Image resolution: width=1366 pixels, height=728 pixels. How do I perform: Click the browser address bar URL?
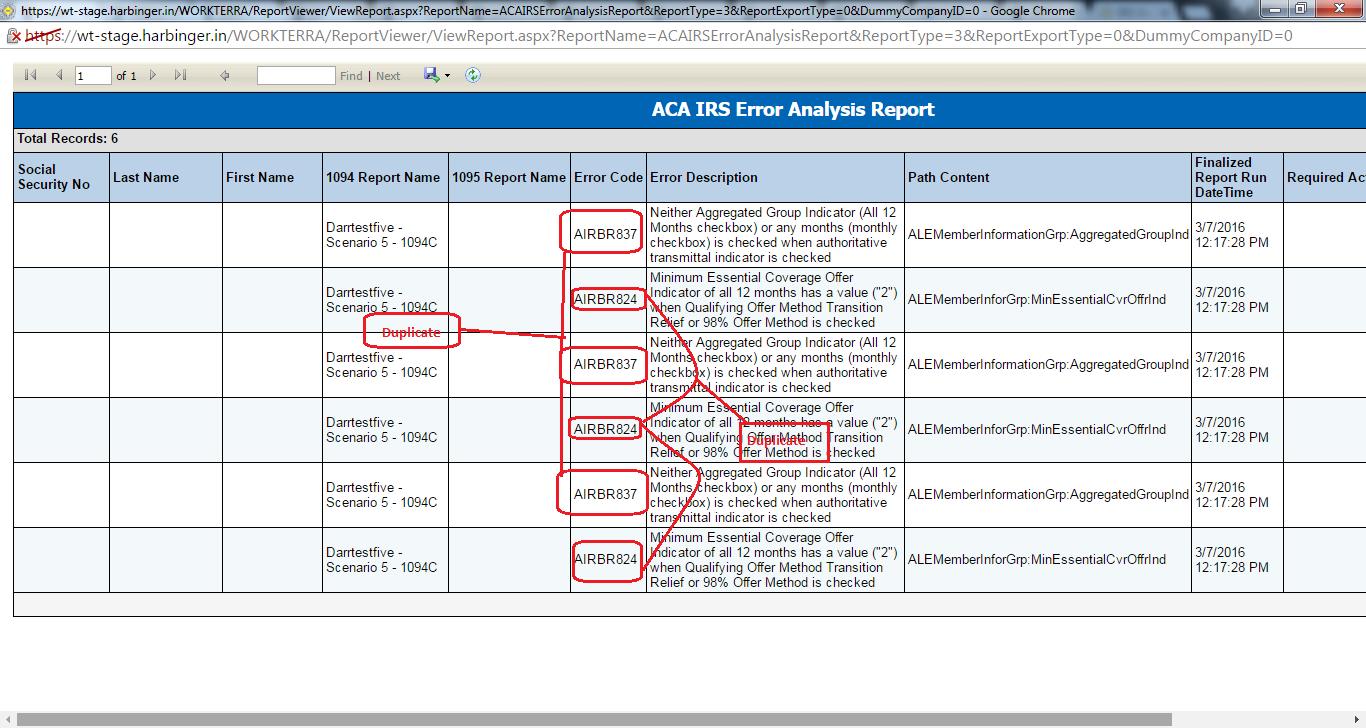coord(659,36)
